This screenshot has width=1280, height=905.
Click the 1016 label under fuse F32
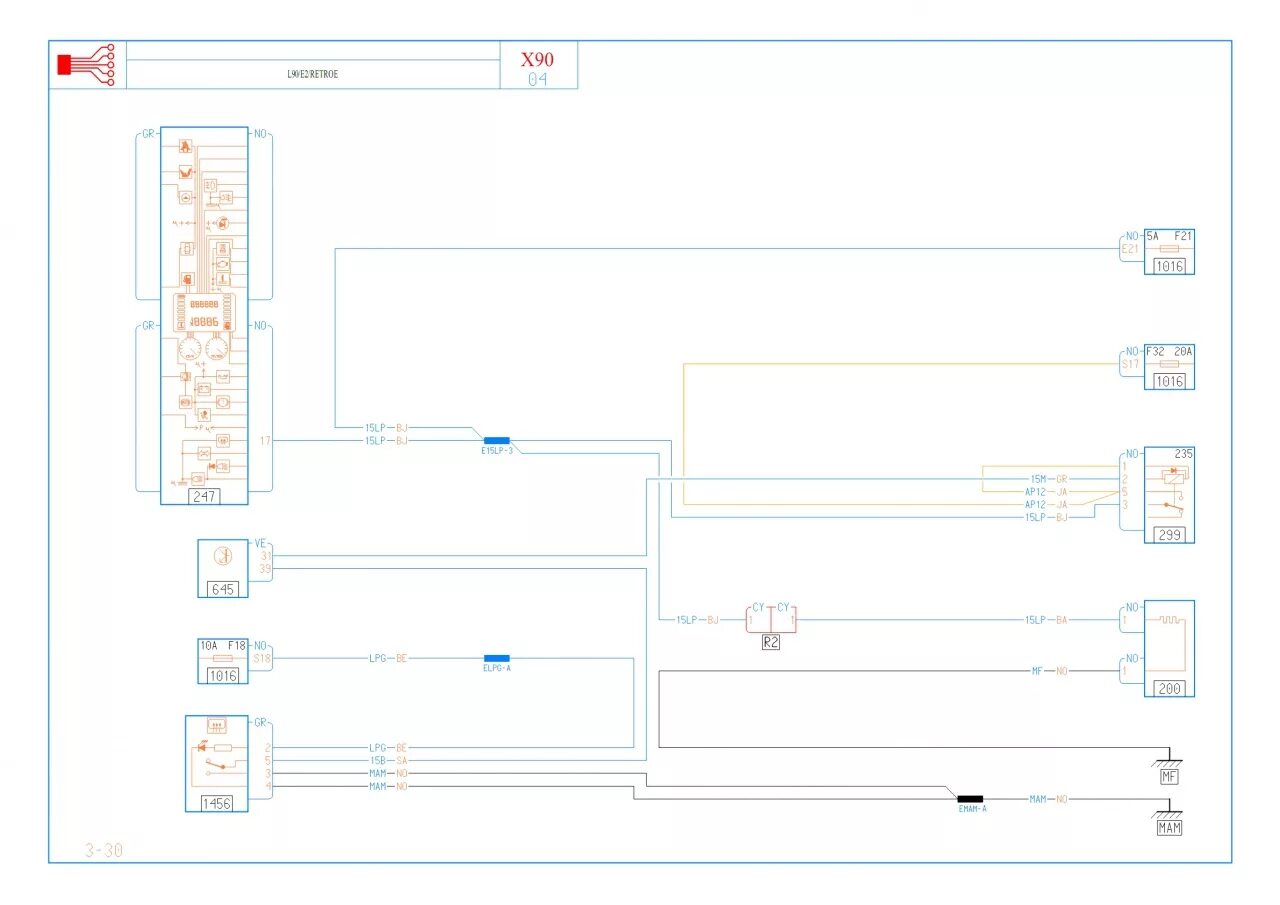click(1169, 382)
